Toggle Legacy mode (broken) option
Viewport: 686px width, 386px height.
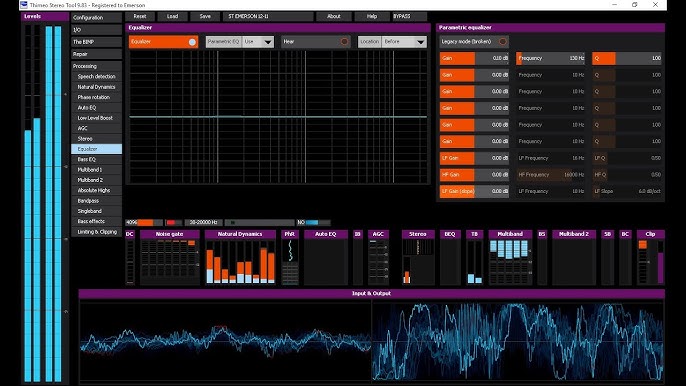pyautogui.click(x=474, y=42)
